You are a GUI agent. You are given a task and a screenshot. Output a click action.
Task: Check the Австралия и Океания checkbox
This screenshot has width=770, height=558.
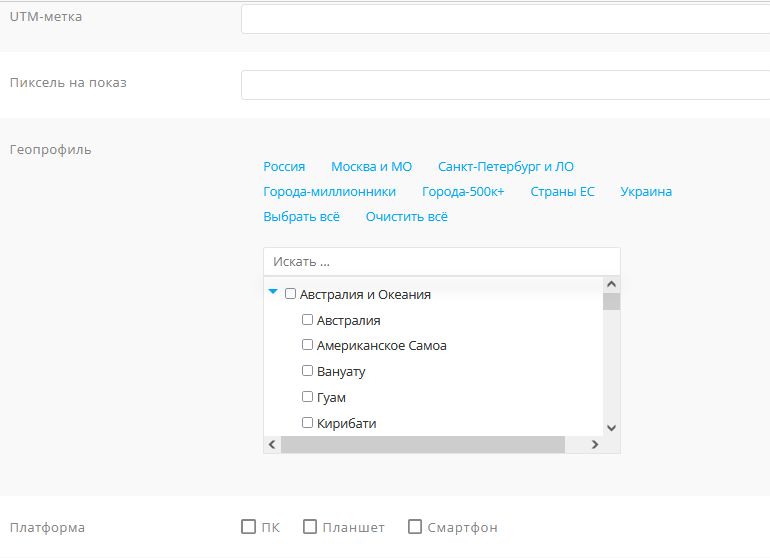pos(291,294)
